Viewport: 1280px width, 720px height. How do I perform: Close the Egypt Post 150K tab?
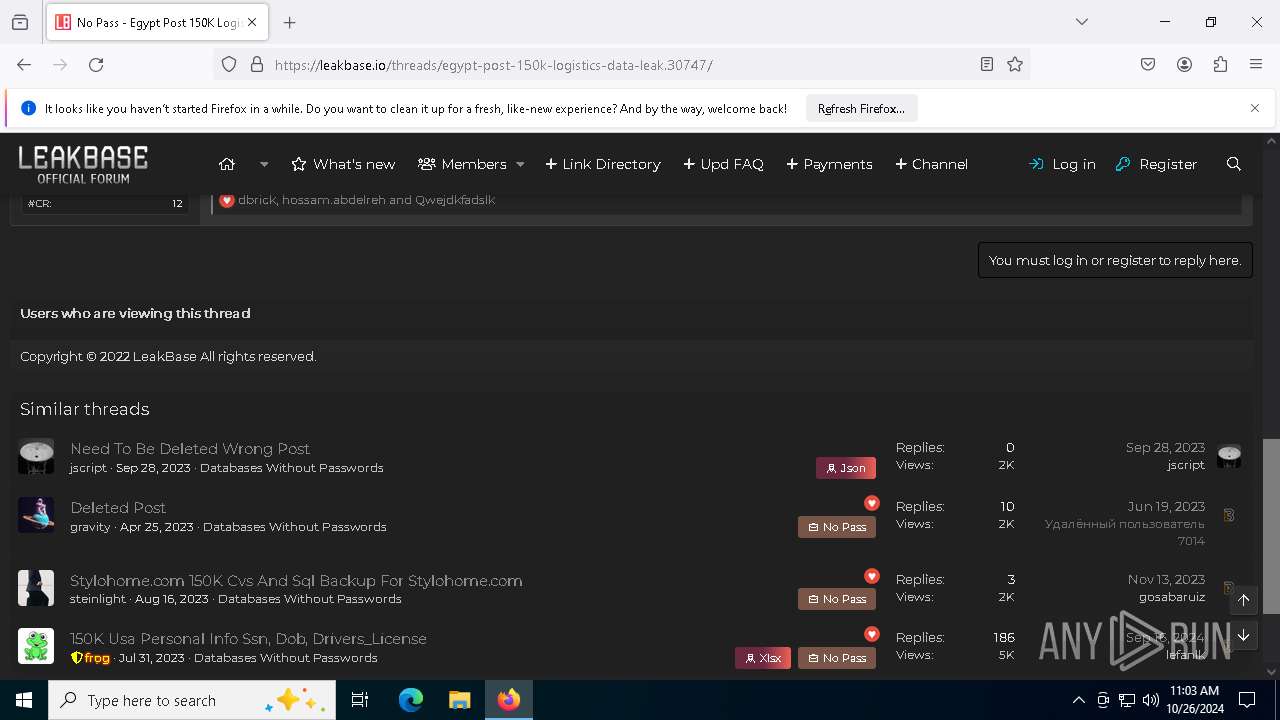click(x=252, y=22)
